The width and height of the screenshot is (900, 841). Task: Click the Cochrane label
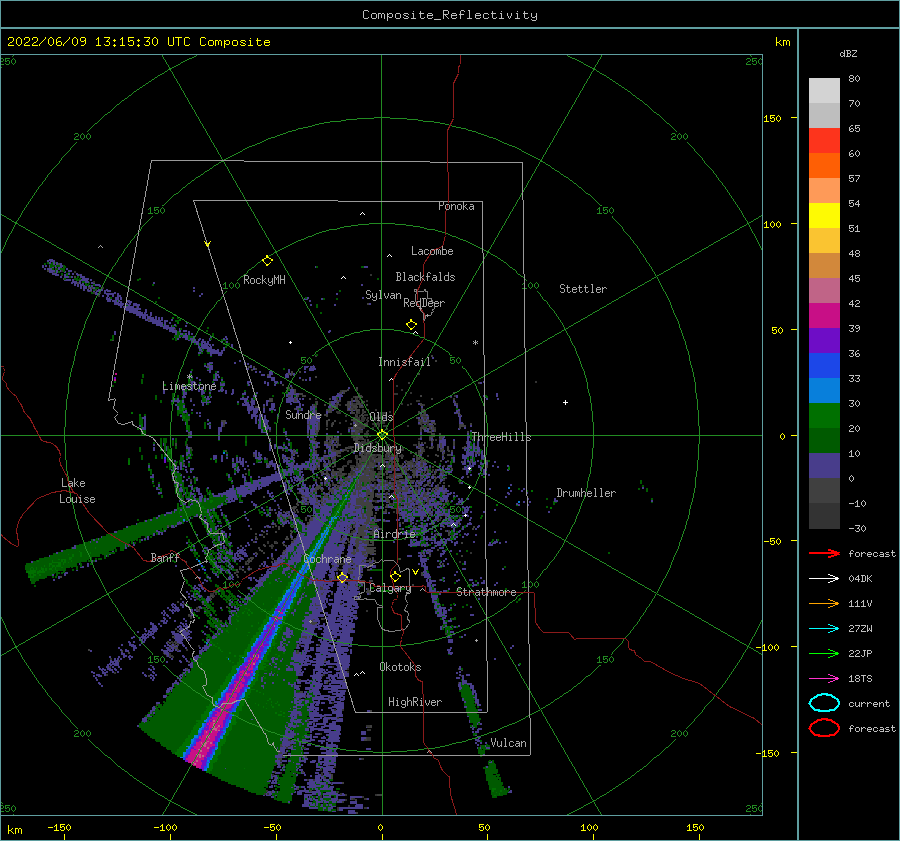[327, 559]
